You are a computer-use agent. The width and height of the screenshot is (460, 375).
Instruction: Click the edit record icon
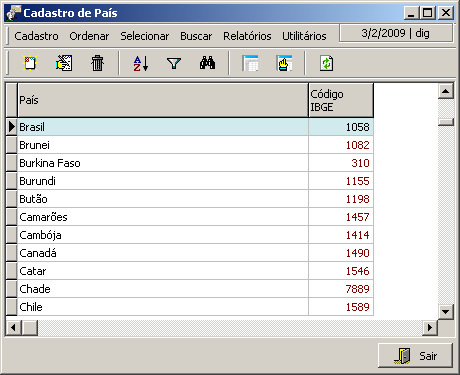click(x=64, y=63)
